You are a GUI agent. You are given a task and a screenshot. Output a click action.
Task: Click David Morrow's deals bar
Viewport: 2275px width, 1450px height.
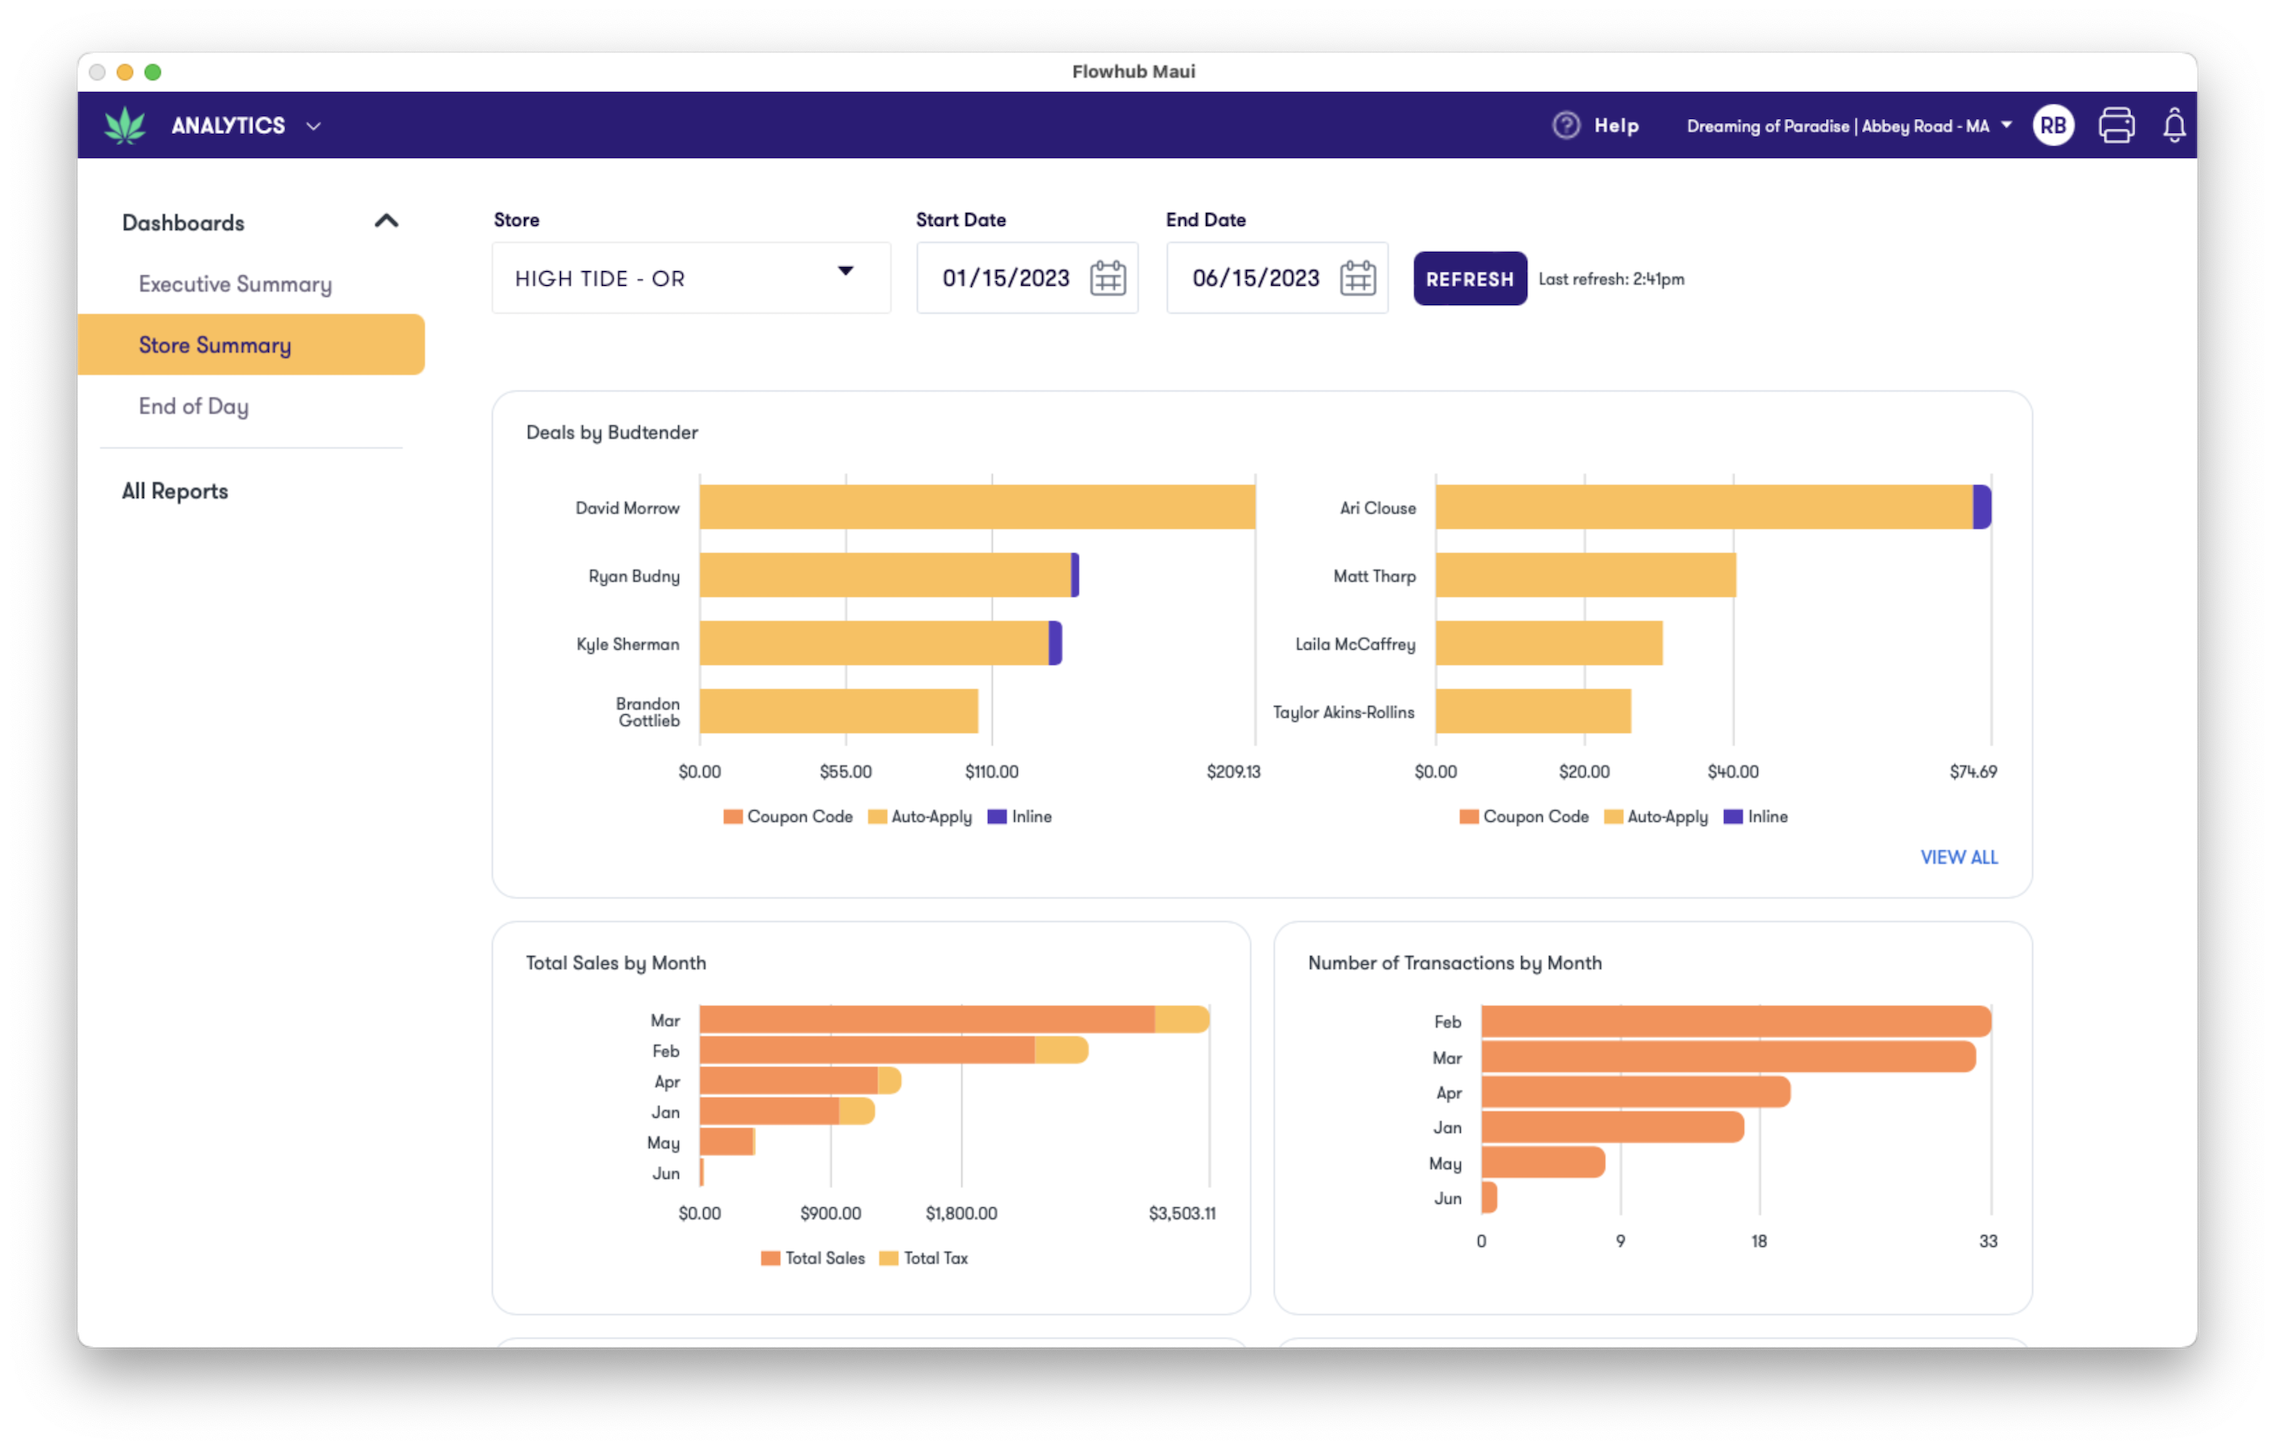tap(977, 507)
